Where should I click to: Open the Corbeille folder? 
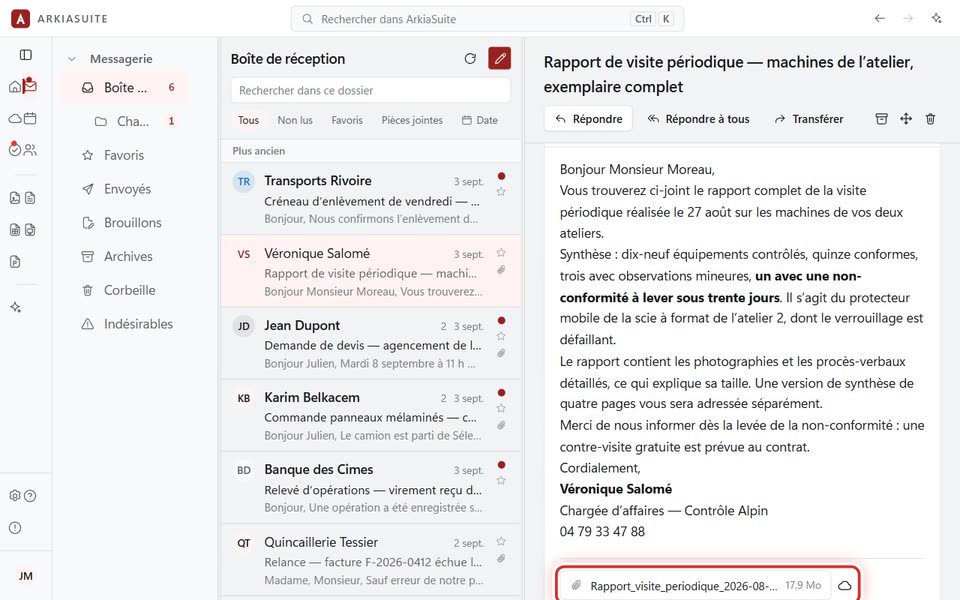124,290
